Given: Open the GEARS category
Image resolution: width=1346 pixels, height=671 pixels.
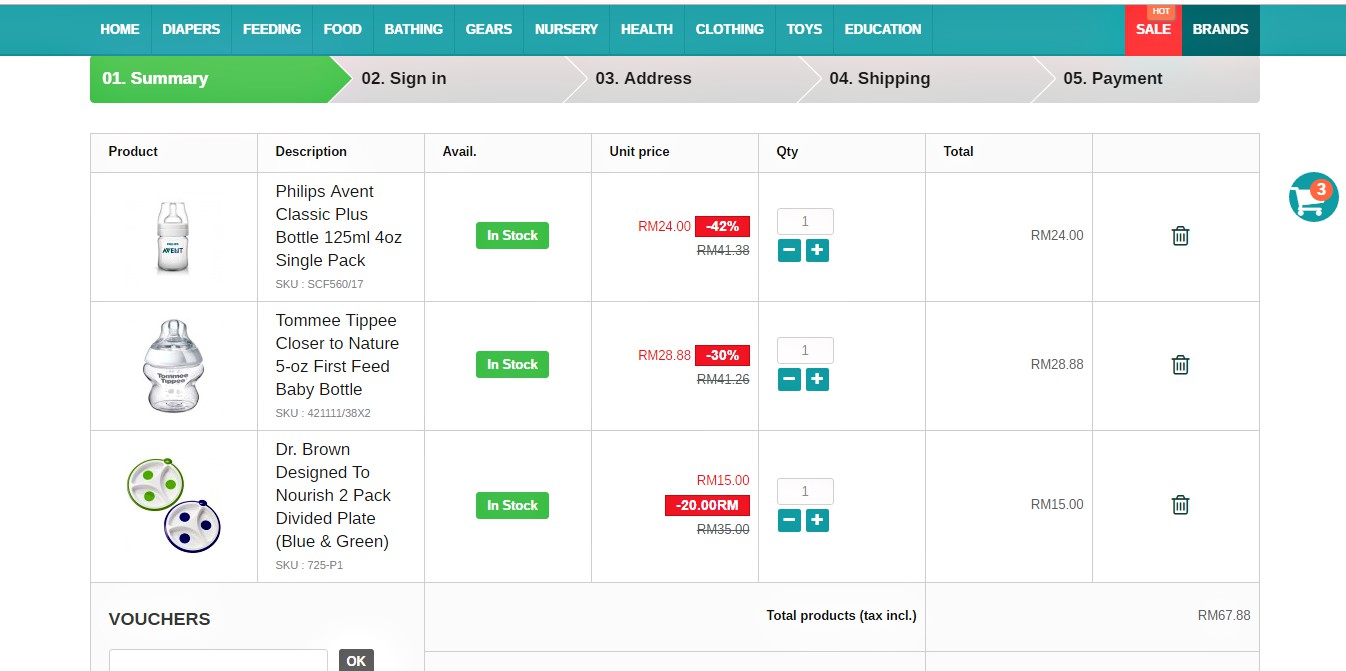Looking at the screenshot, I should pos(489,29).
